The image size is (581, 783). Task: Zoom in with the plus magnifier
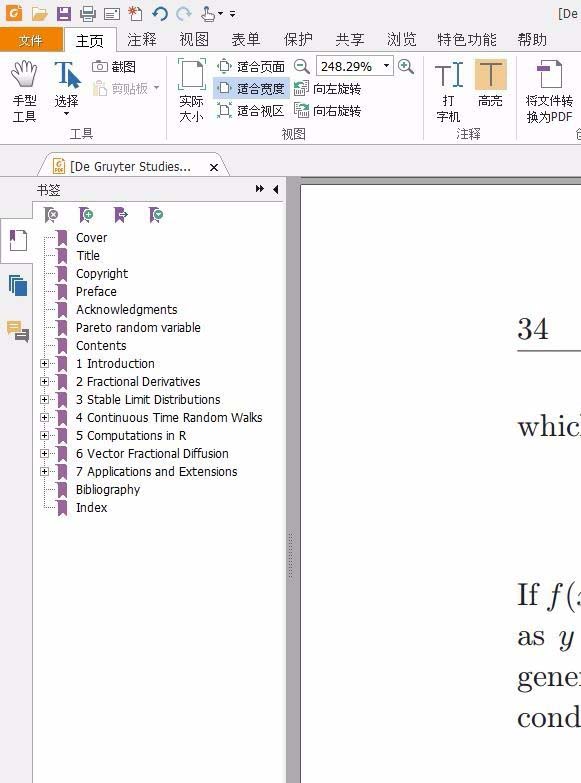coord(406,66)
